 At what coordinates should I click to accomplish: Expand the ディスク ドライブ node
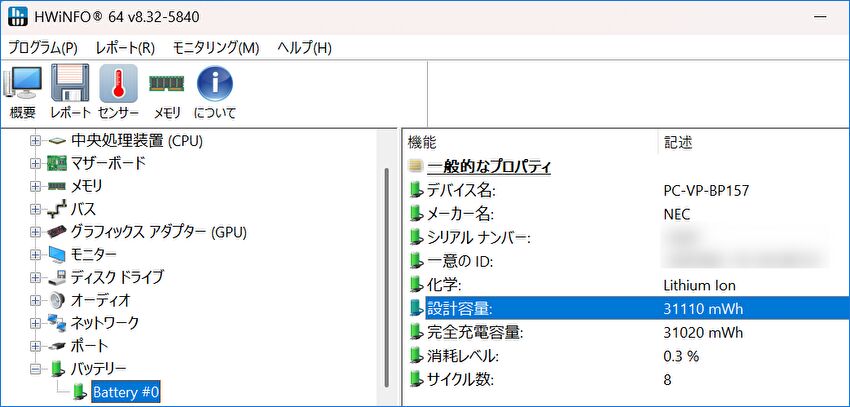36,277
